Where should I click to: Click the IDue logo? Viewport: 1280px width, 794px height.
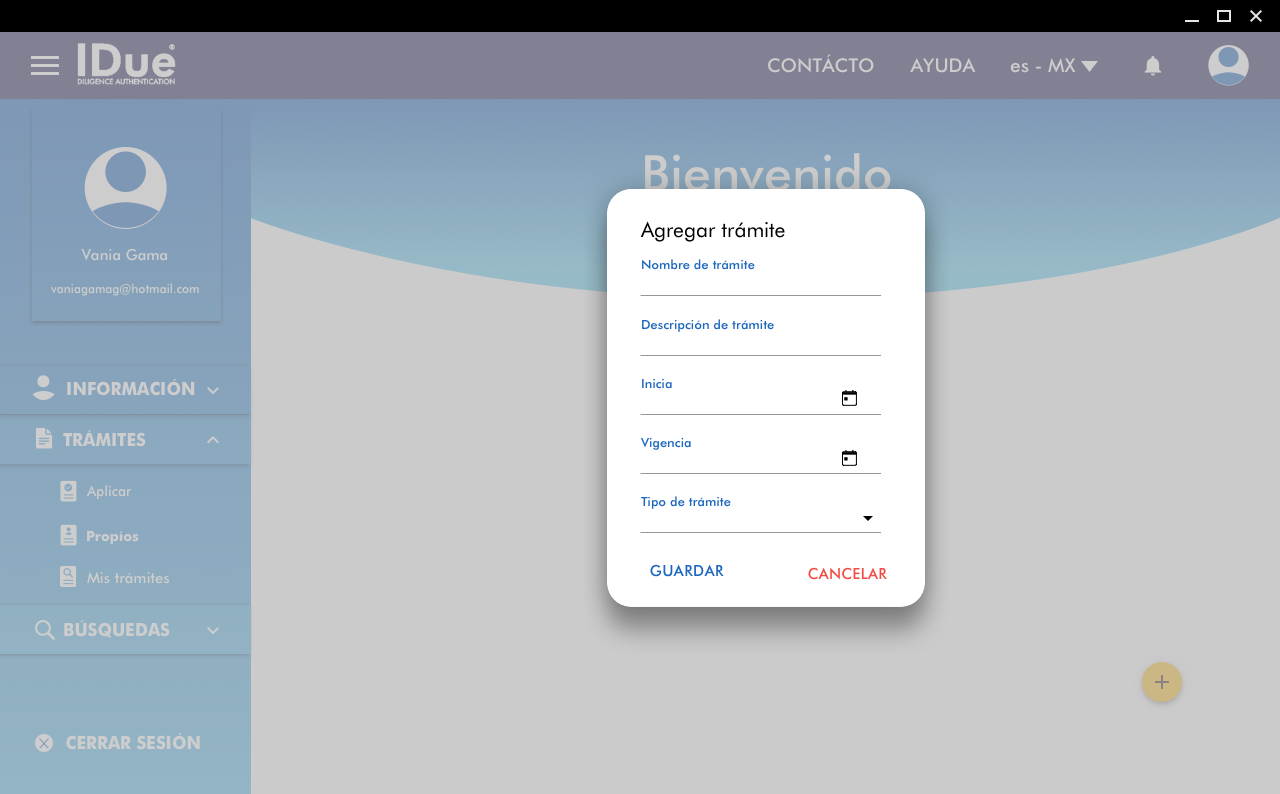pyautogui.click(x=126, y=64)
